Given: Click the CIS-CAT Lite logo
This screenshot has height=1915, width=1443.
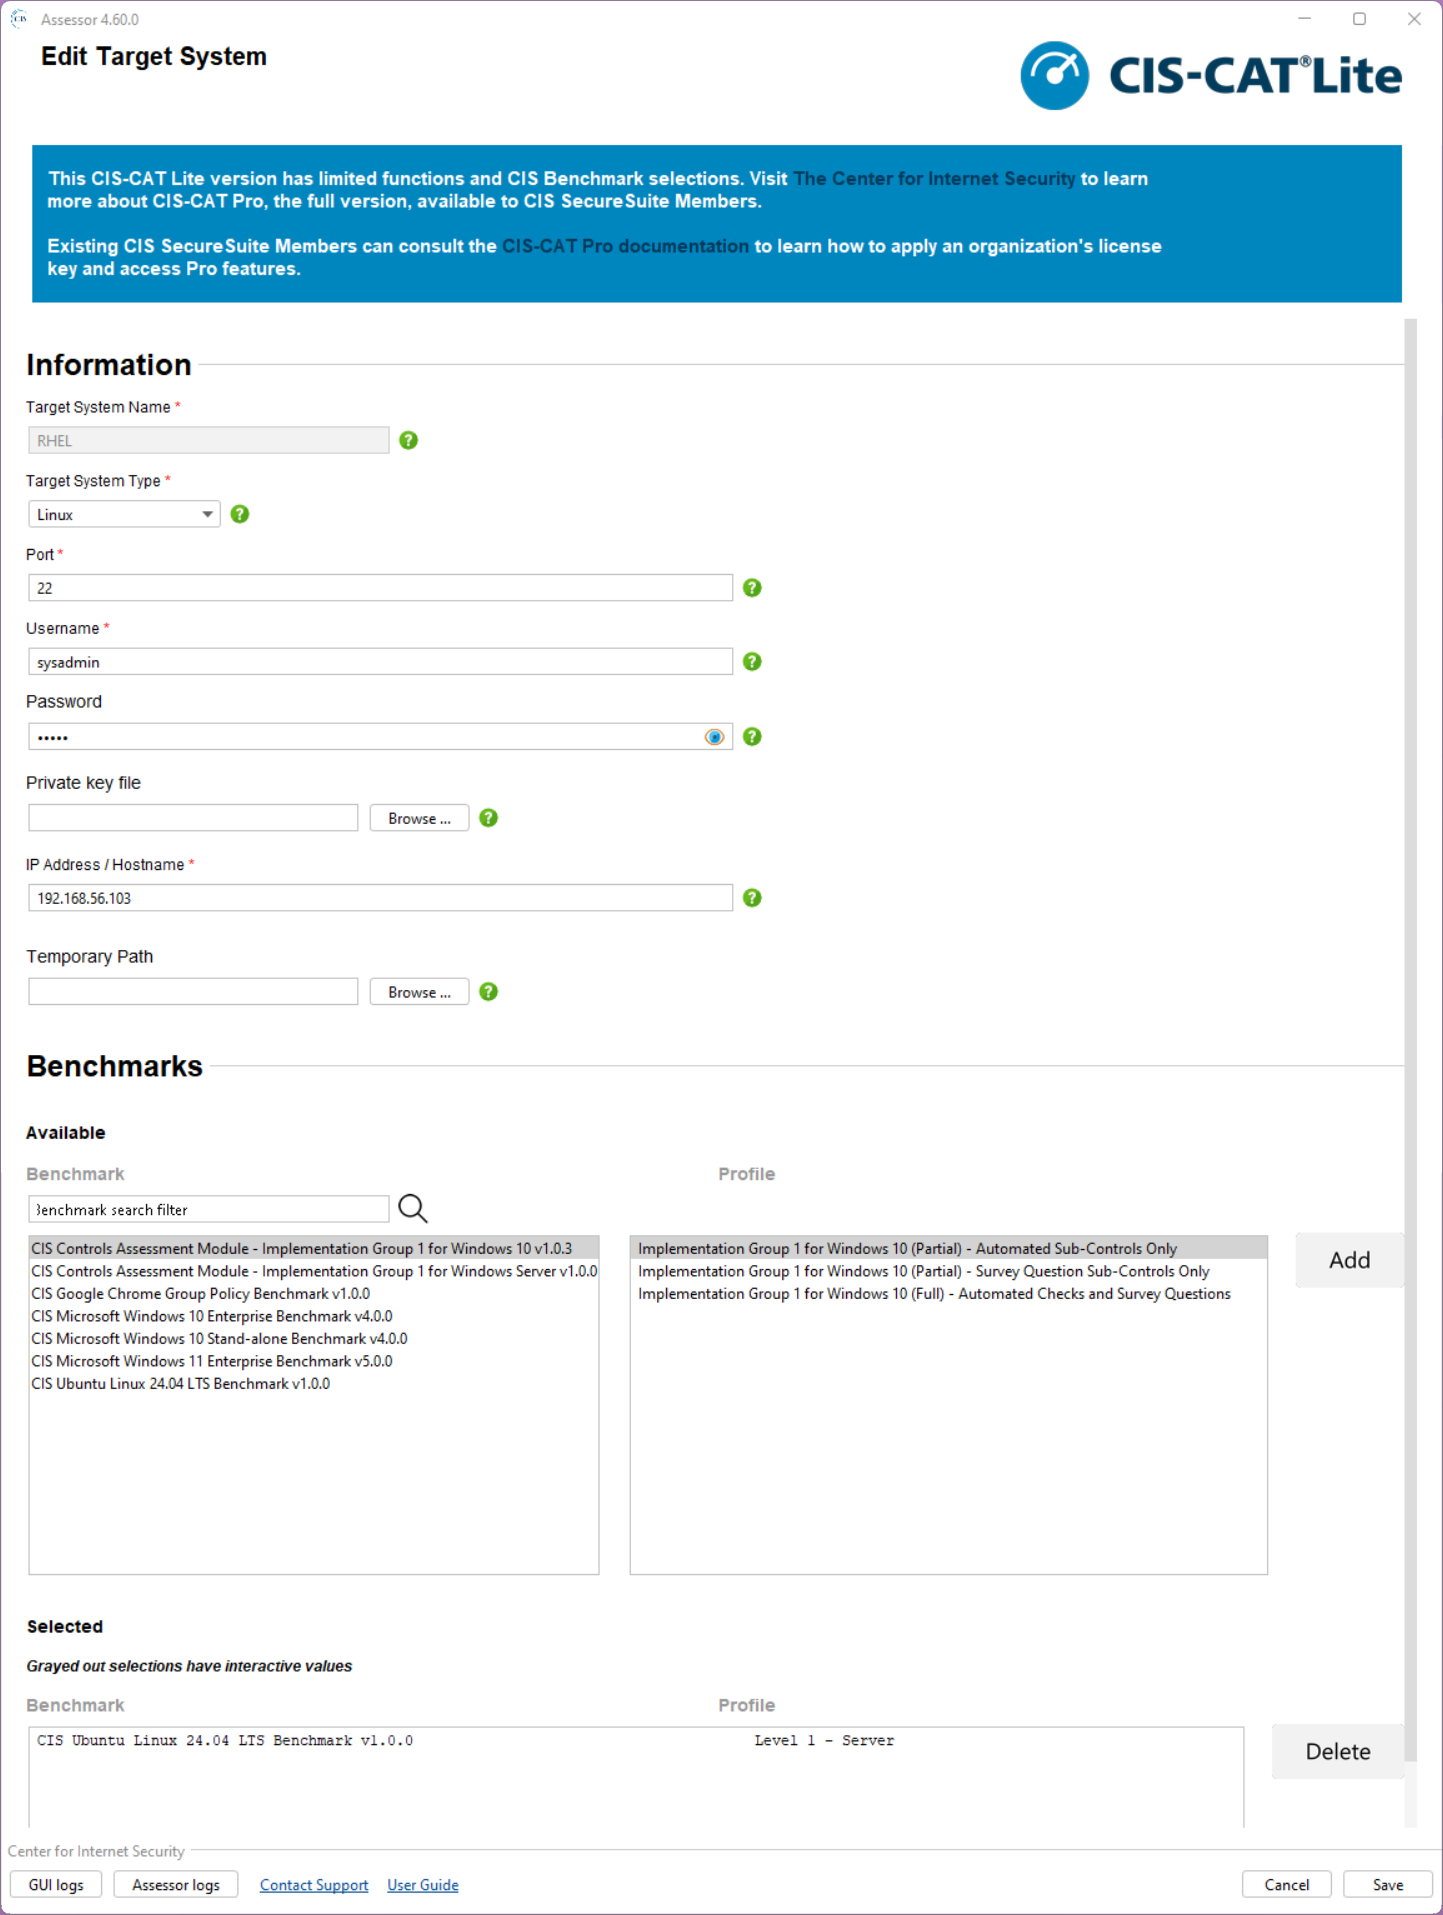Looking at the screenshot, I should pos(1211,75).
